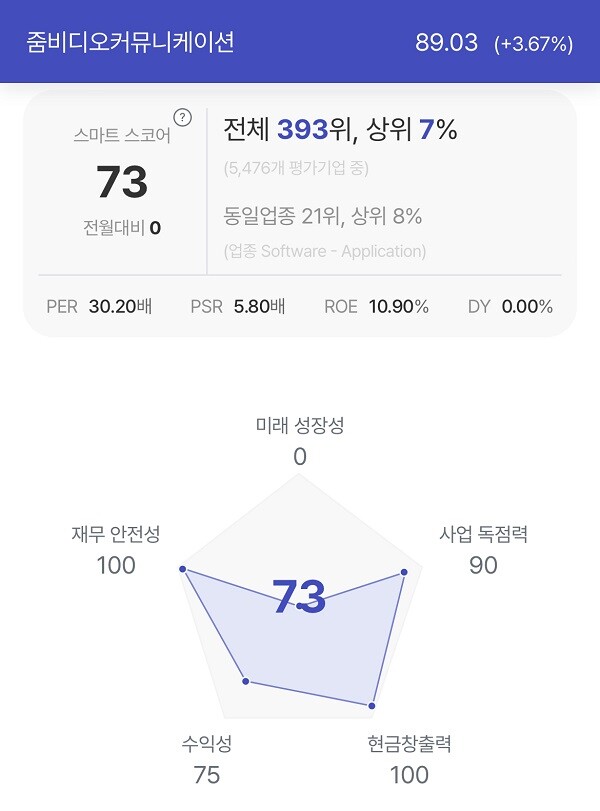Select the PER 30.20배 metric
The width and height of the screenshot is (600, 811).
click(99, 306)
